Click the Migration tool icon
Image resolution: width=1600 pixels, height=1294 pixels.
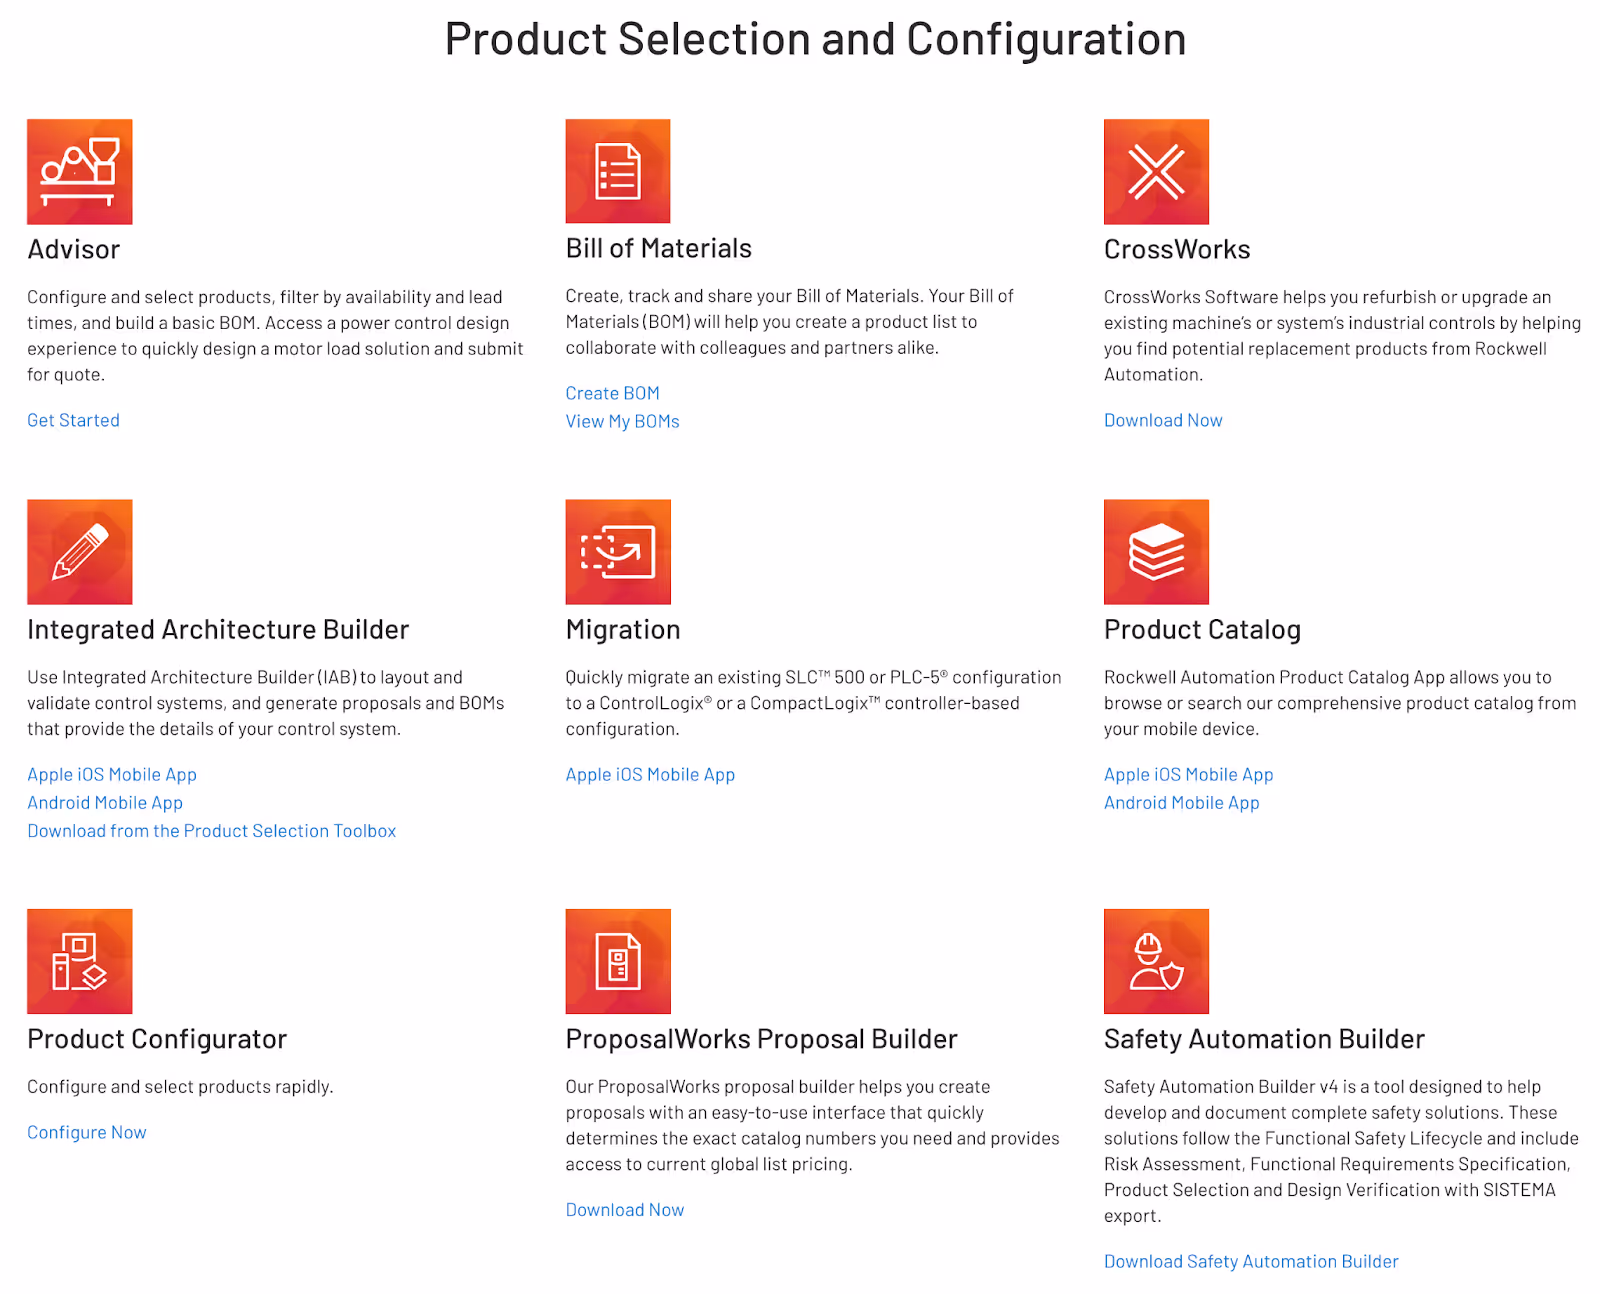pos(618,552)
